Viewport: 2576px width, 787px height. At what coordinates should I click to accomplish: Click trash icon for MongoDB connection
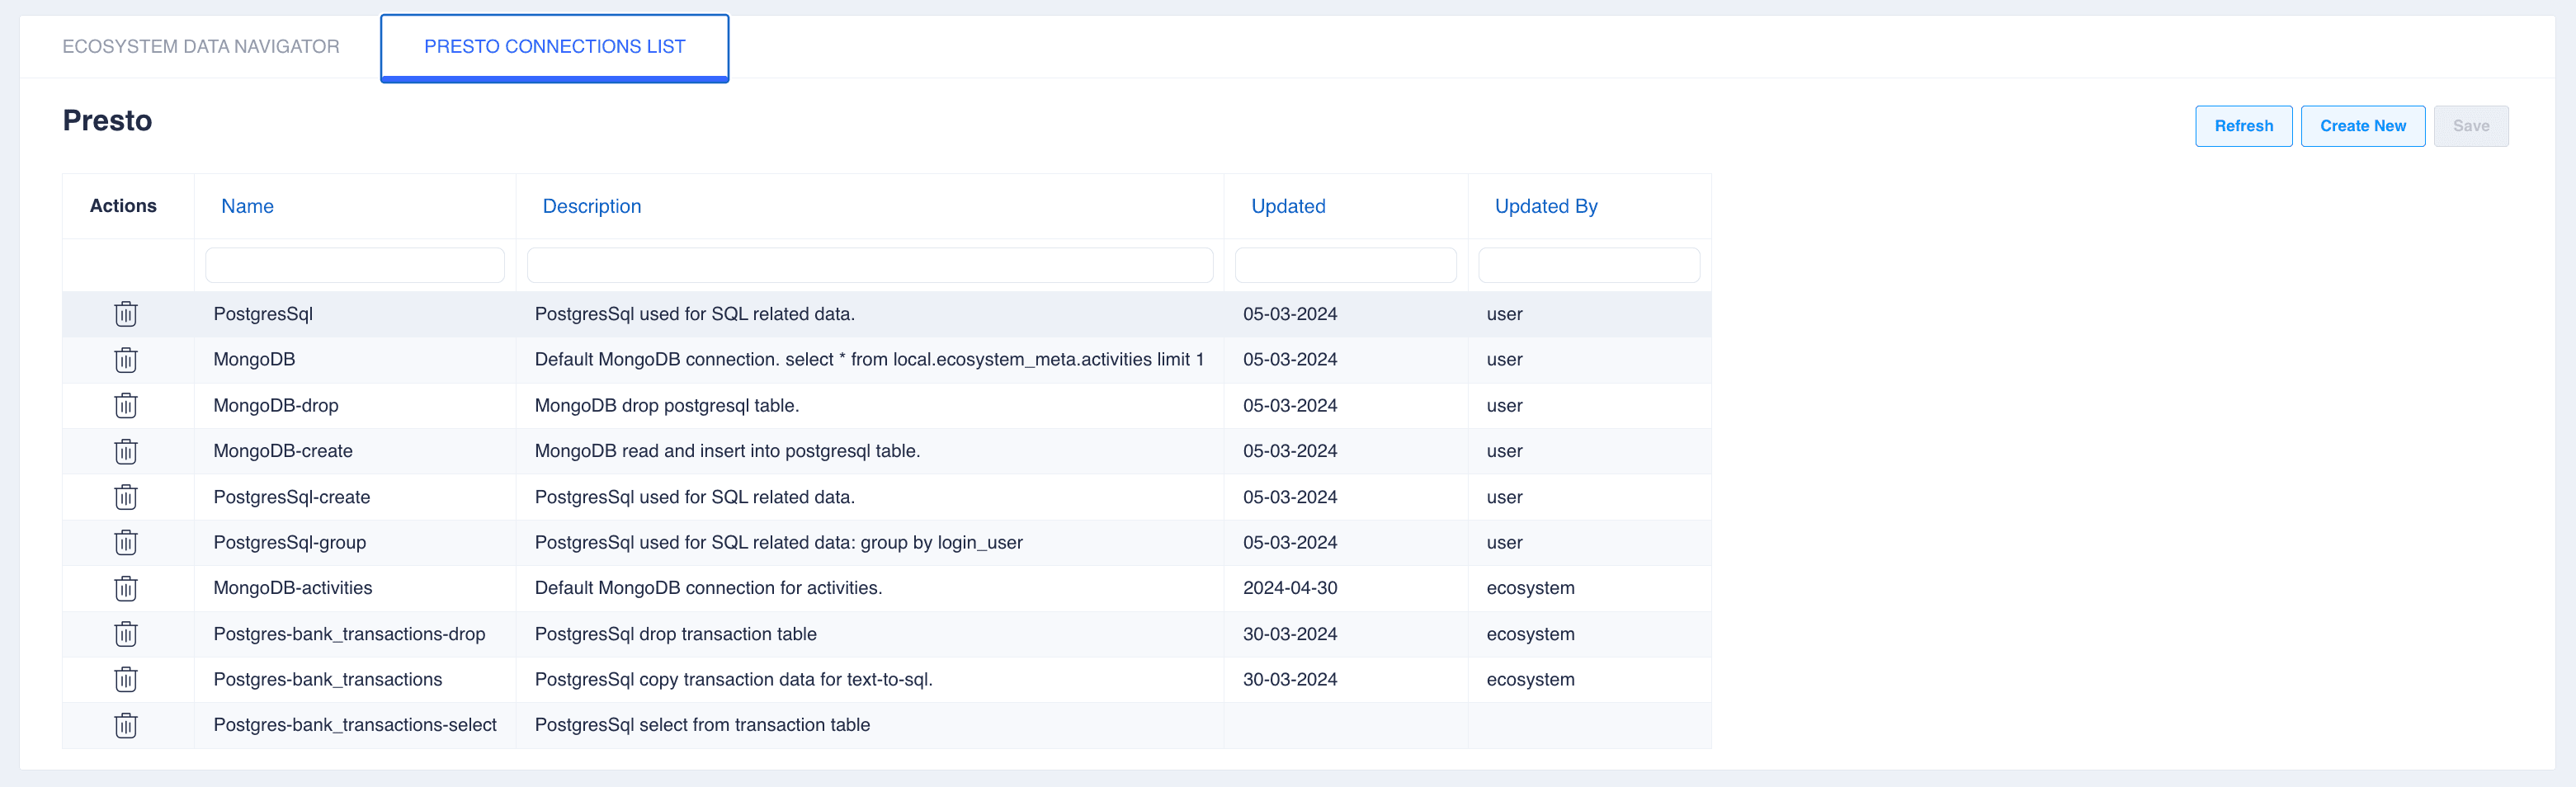point(125,360)
